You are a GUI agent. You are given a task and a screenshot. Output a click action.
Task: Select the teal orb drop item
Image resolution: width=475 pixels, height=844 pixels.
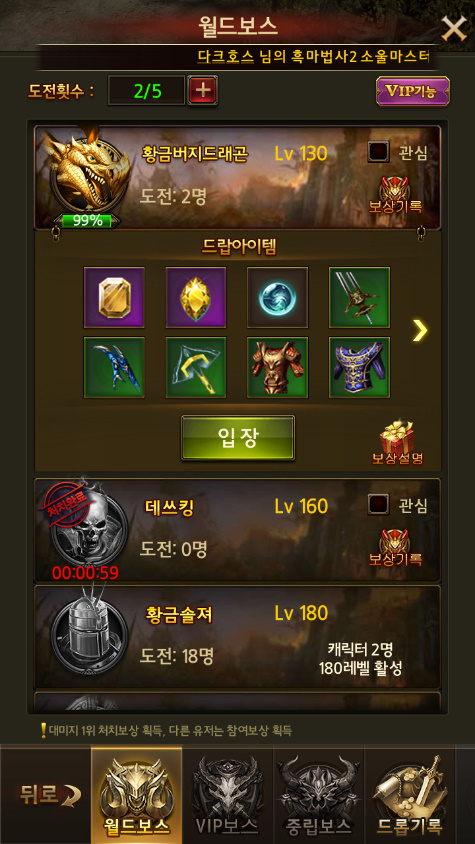pyautogui.click(x=277, y=297)
